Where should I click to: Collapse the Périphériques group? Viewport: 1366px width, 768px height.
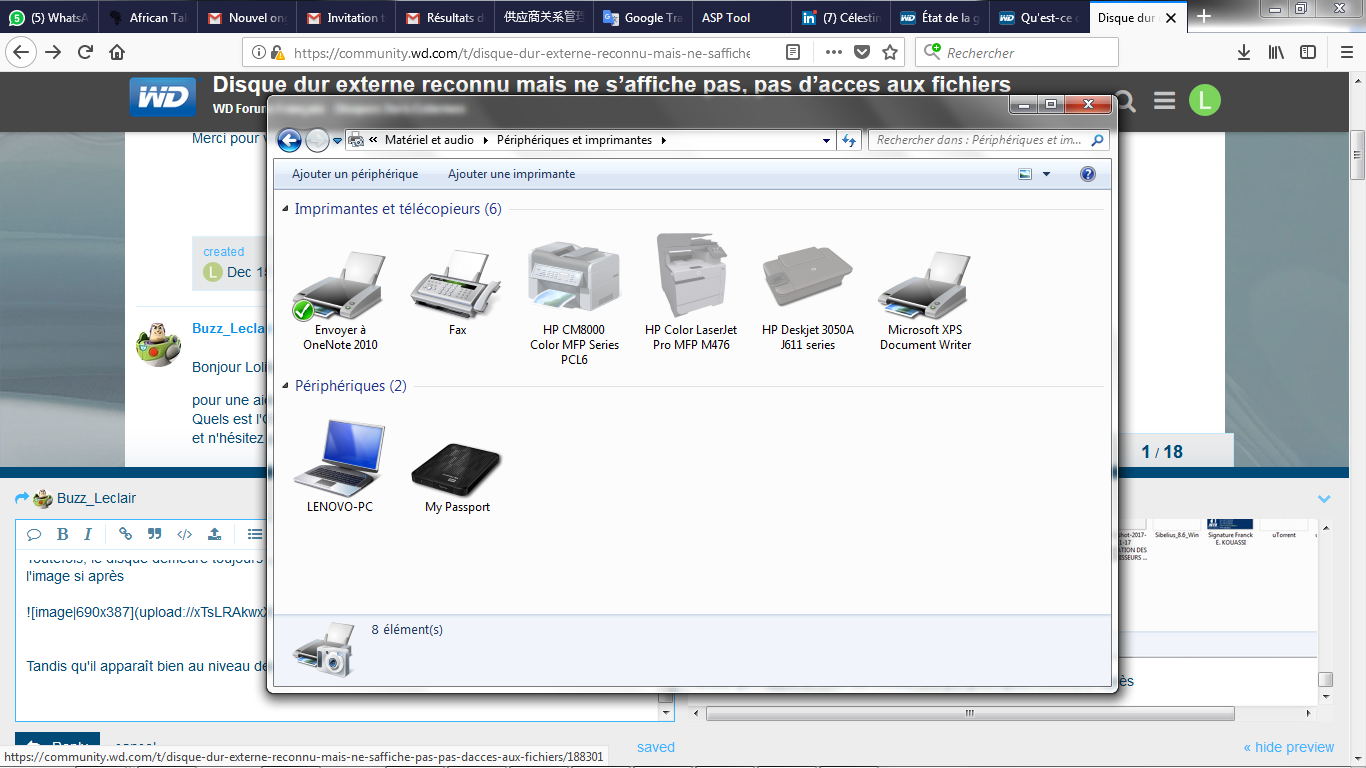tap(286, 386)
